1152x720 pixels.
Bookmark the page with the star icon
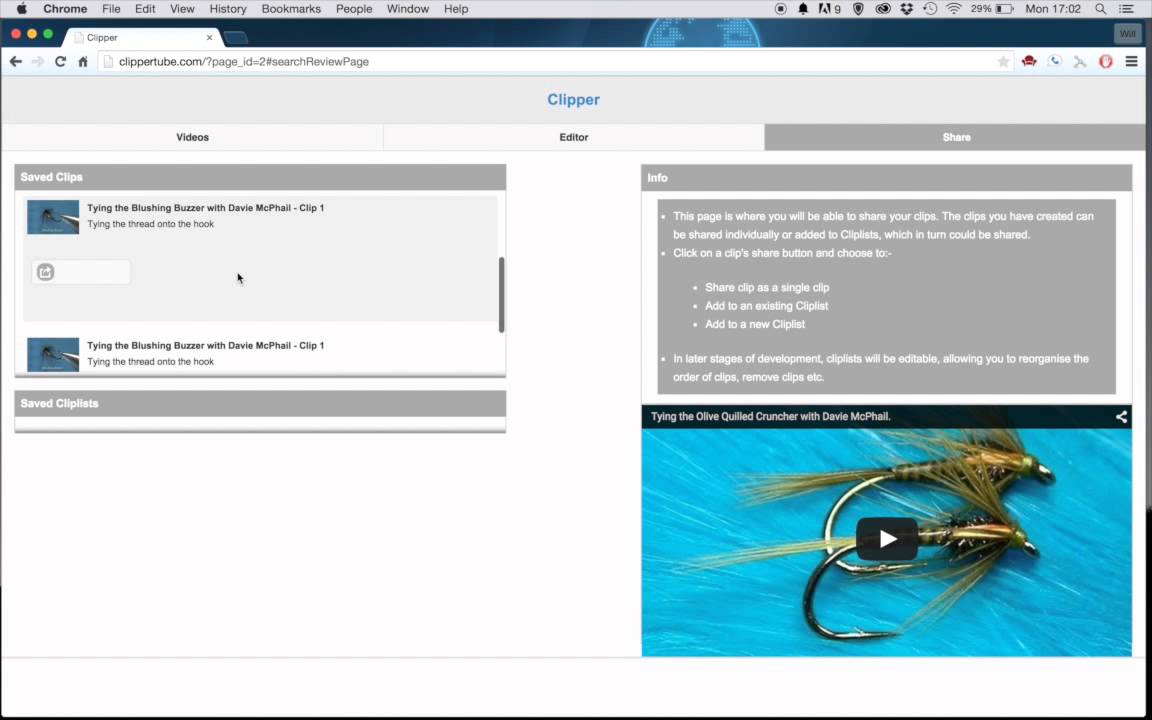1003,62
